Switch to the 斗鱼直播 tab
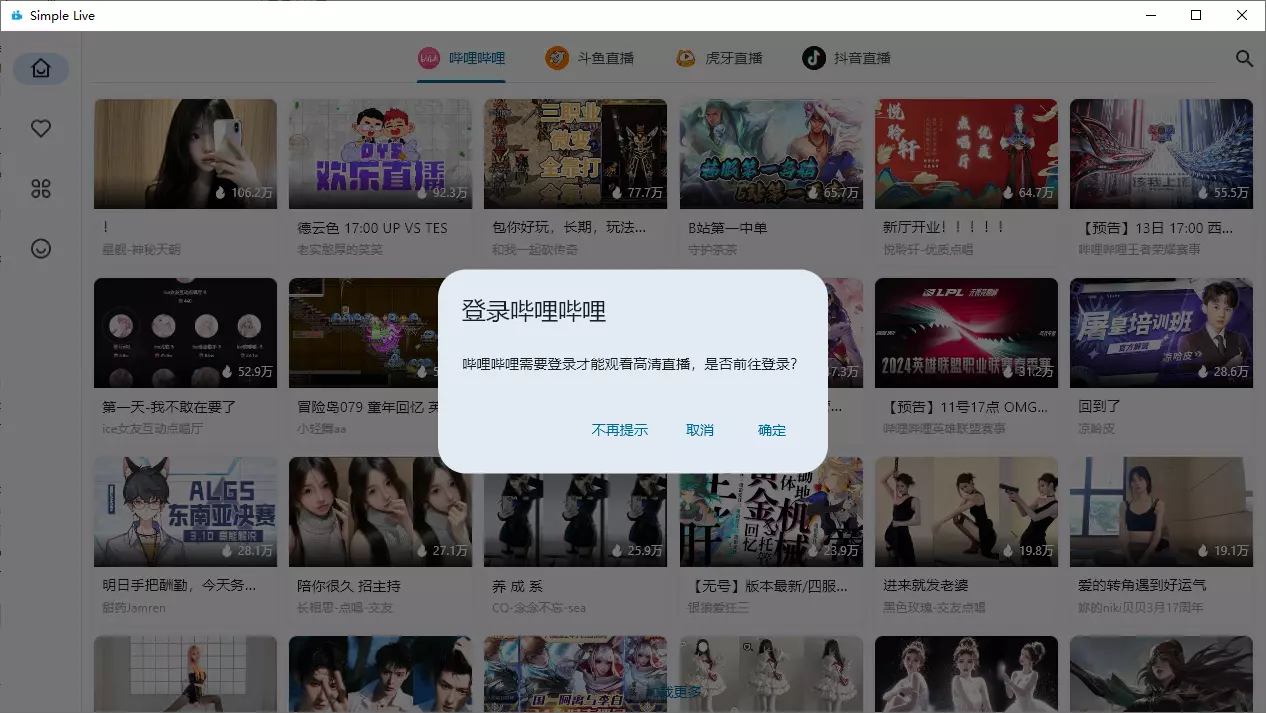The image size is (1266, 713). click(605, 58)
